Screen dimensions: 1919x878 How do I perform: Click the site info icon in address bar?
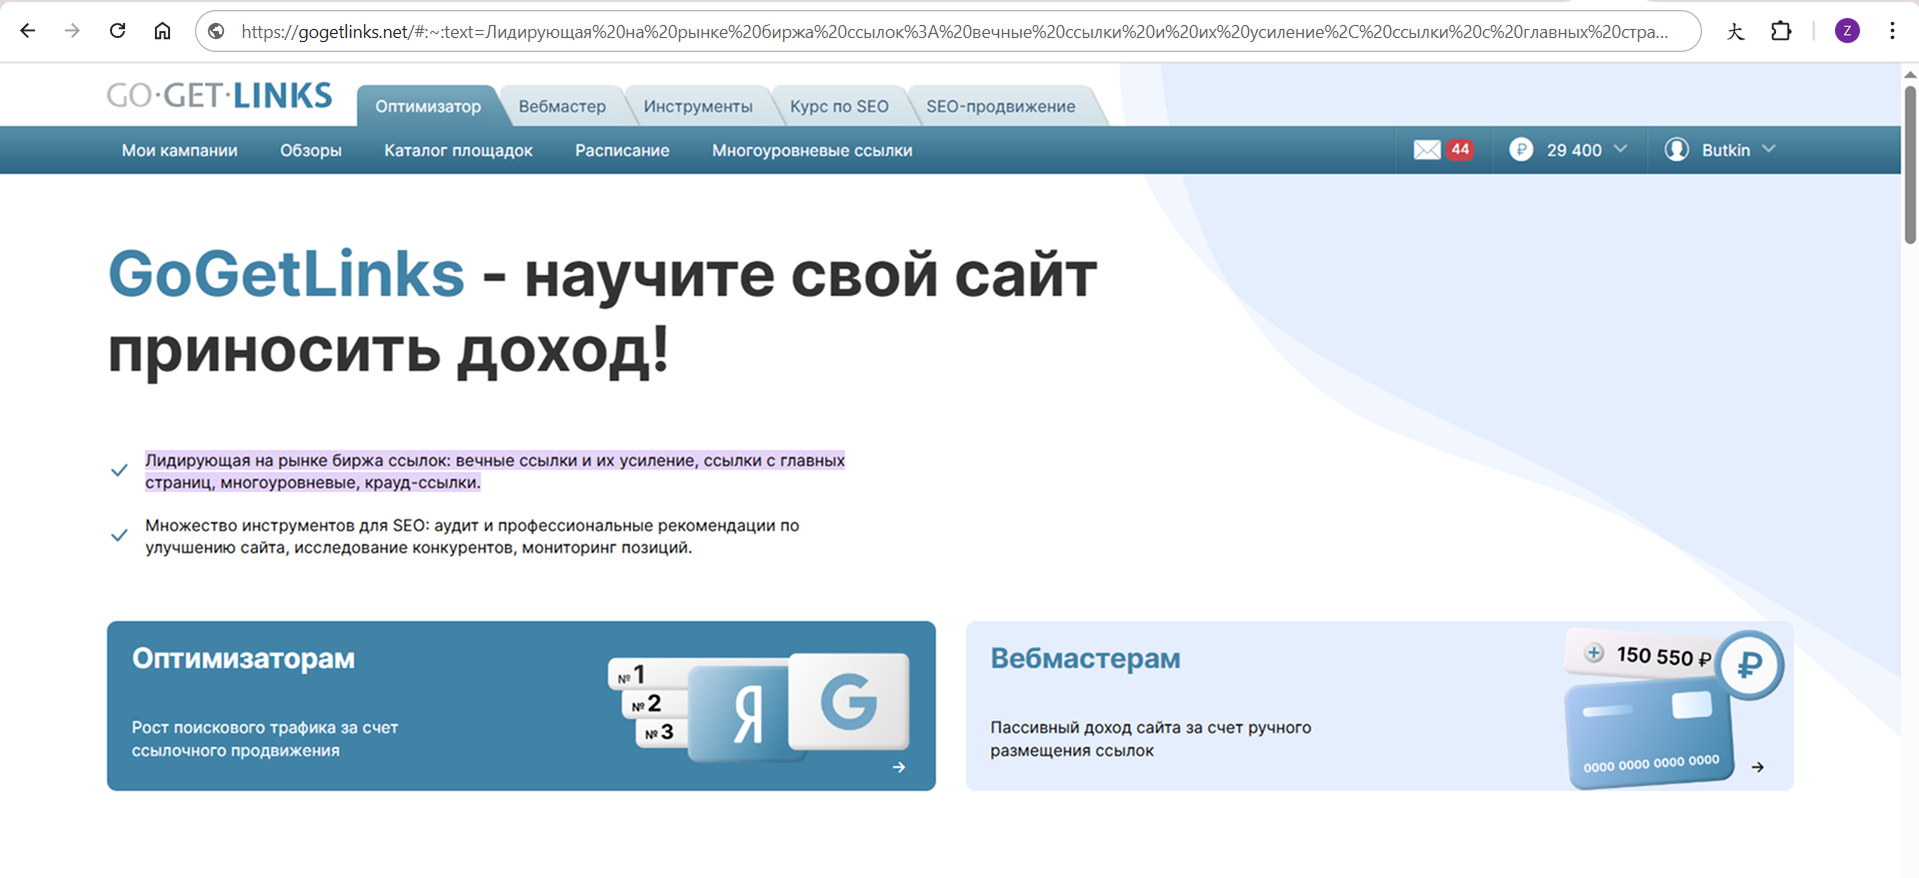click(216, 31)
